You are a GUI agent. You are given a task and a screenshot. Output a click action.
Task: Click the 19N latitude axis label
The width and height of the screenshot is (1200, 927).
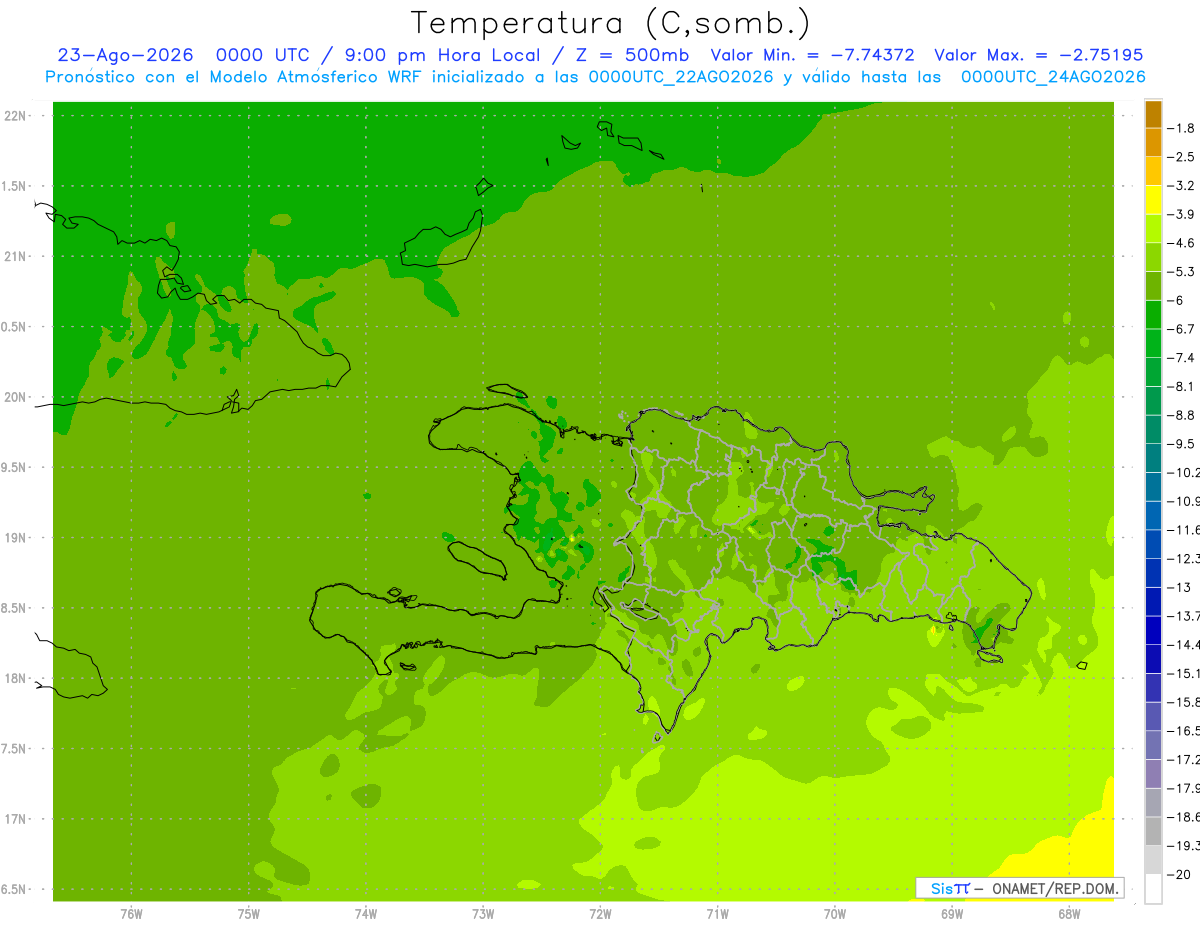(x=15, y=538)
